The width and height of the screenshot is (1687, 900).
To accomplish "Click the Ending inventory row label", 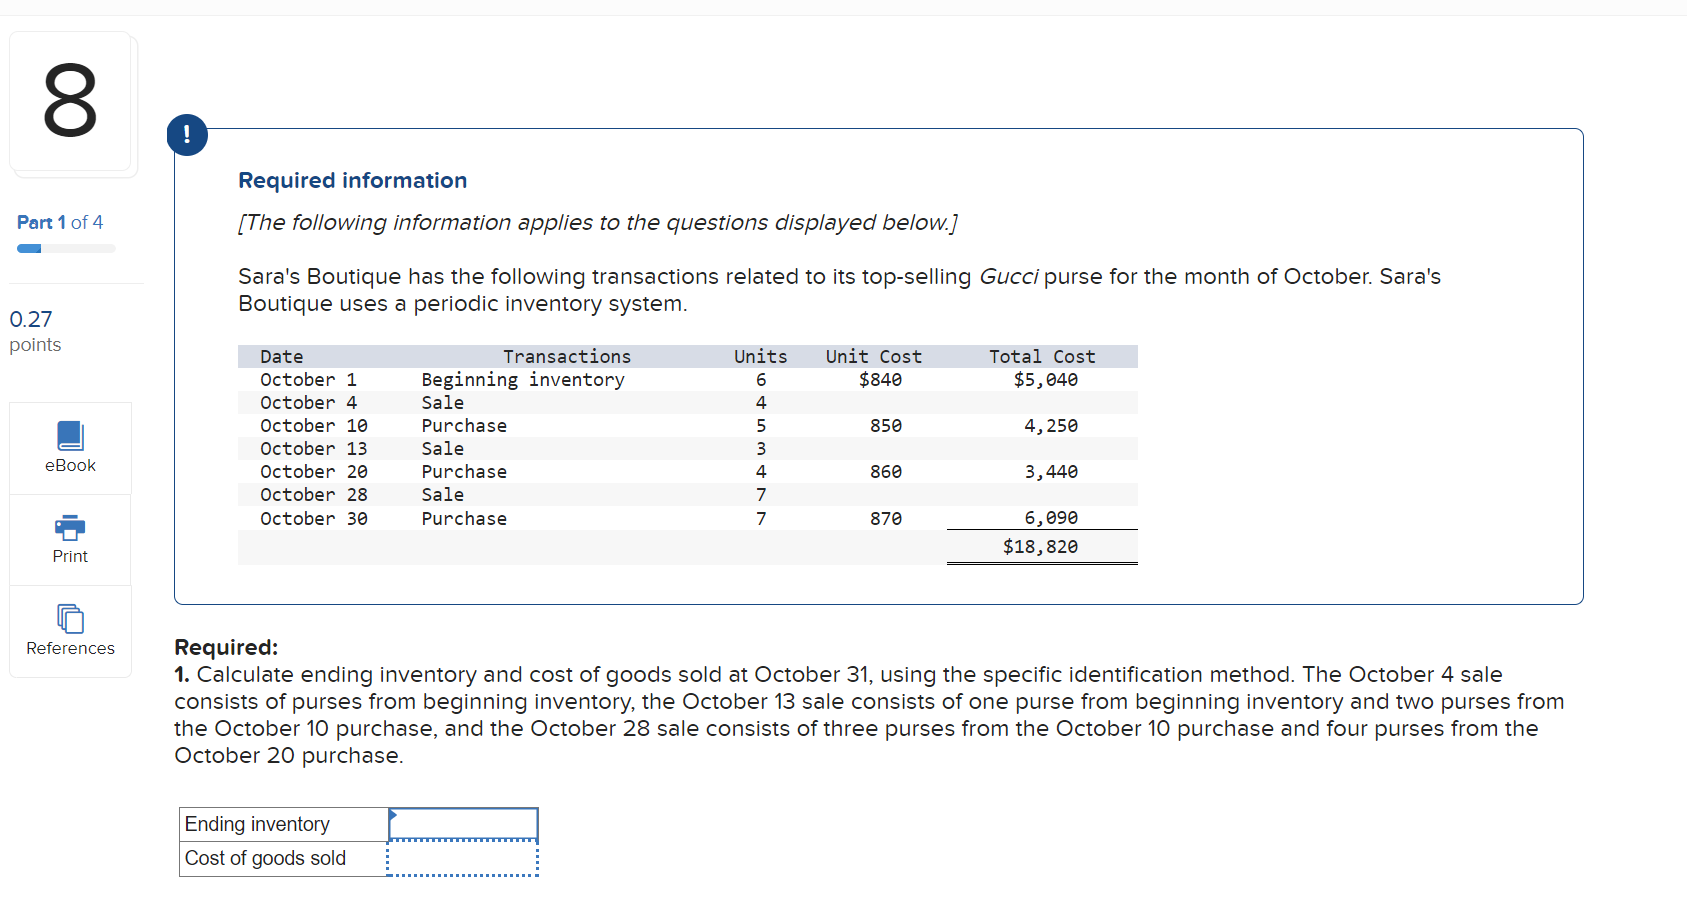I will click(x=257, y=824).
